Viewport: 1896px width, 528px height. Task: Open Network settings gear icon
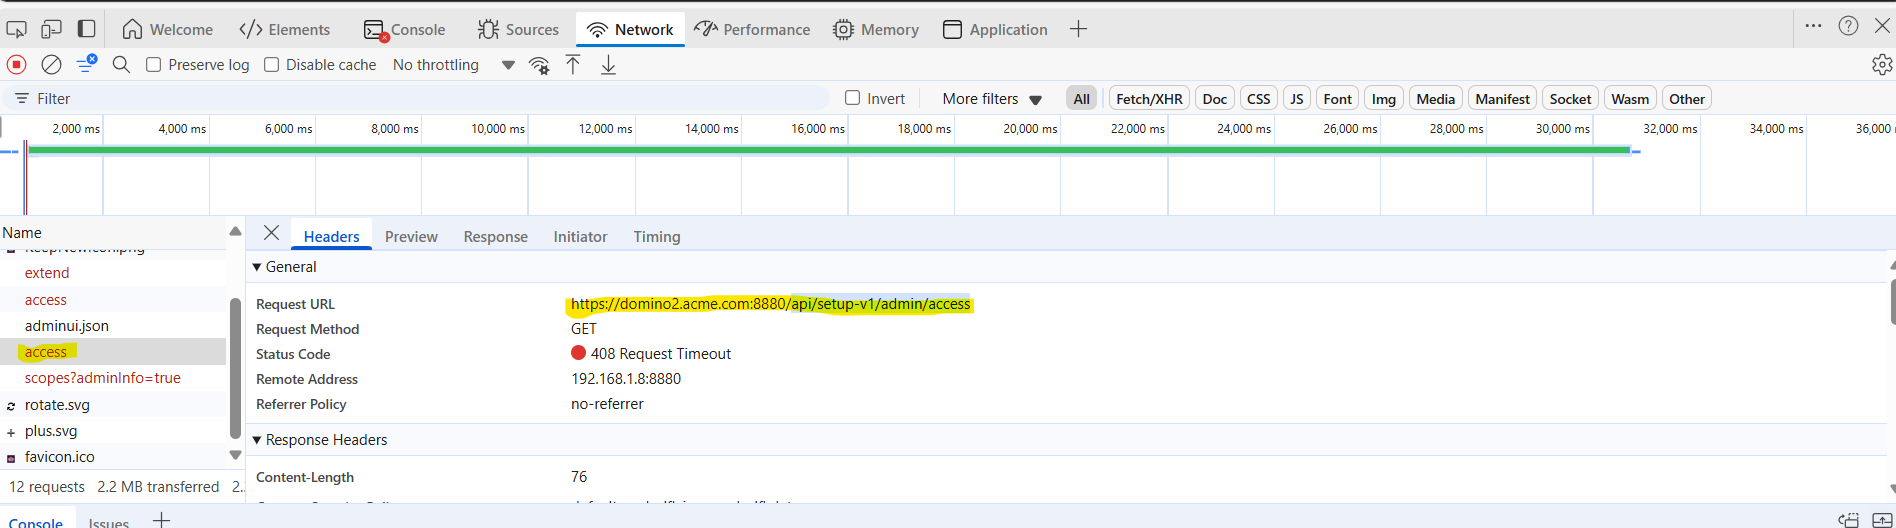pyautogui.click(x=1881, y=65)
